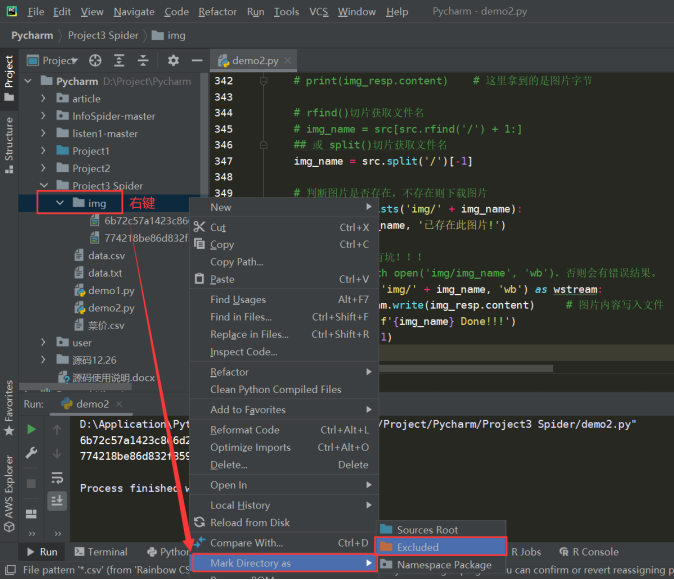
Task: Collapse the Project3 Spider folder
Action: (x=46, y=186)
